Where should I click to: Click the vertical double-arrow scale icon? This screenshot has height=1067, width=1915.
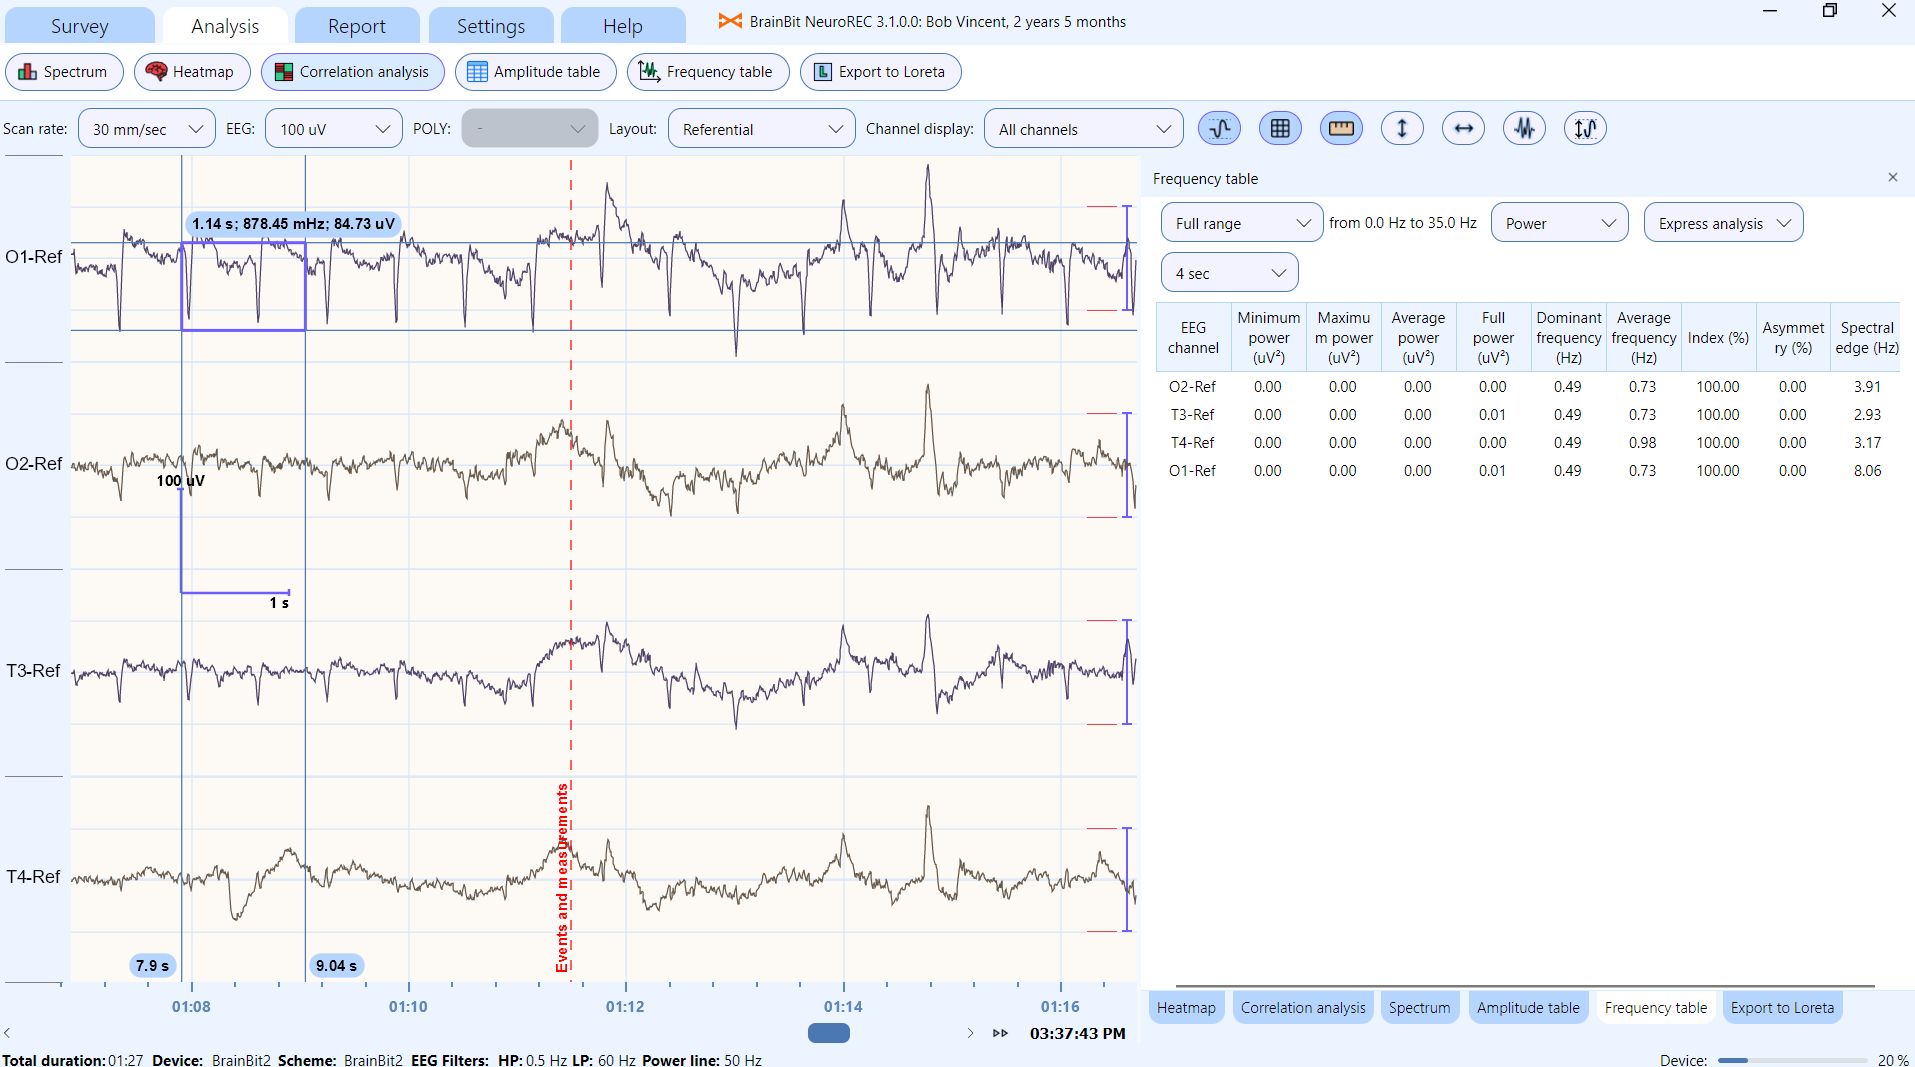(x=1402, y=128)
